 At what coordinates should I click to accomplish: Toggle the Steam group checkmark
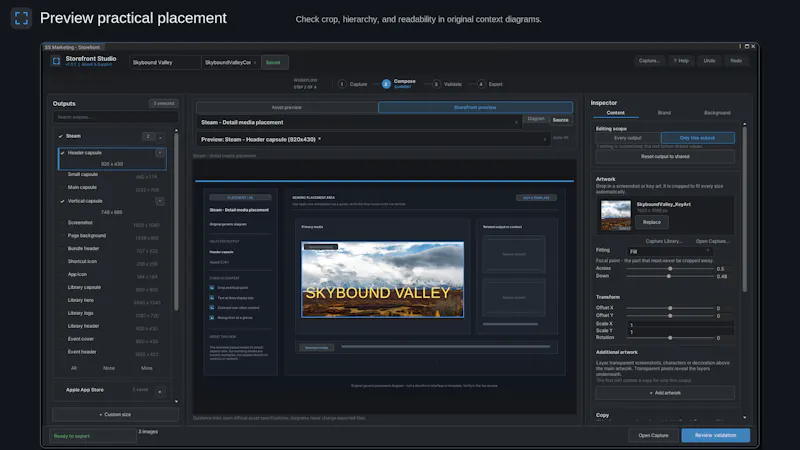[61, 136]
